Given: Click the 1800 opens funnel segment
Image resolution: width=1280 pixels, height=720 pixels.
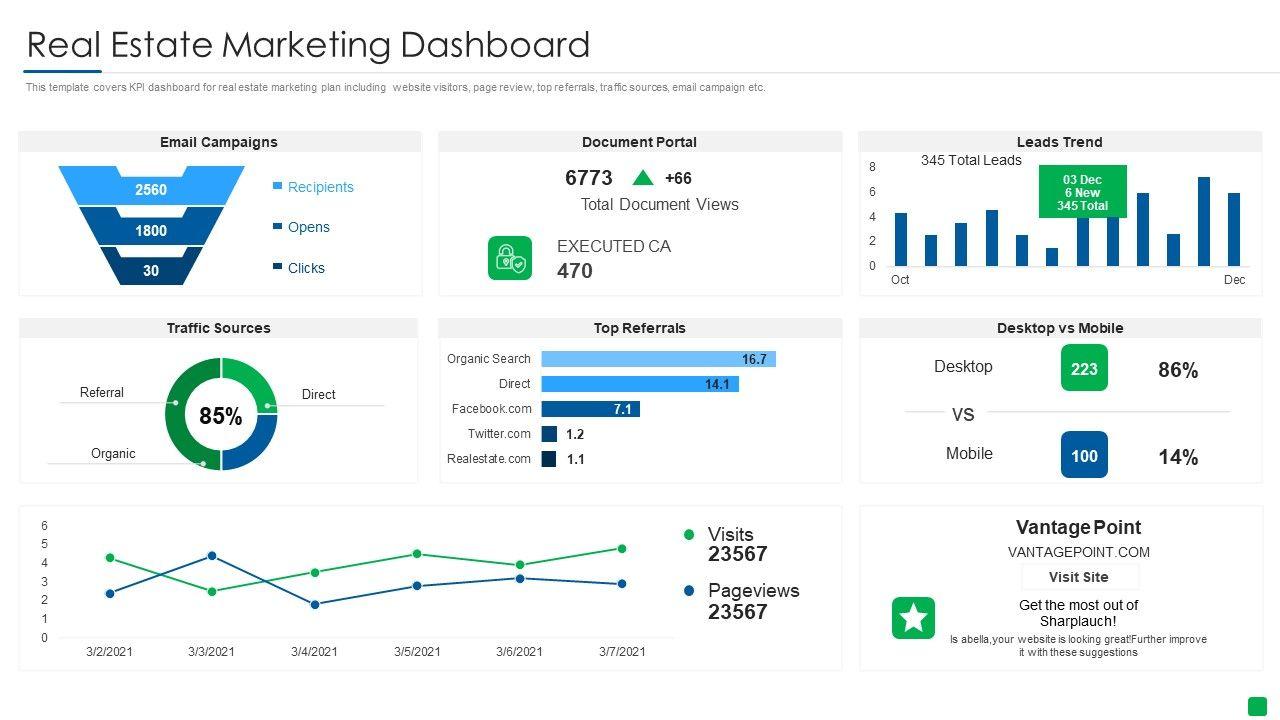Looking at the screenshot, I should click(x=151, y=227).
